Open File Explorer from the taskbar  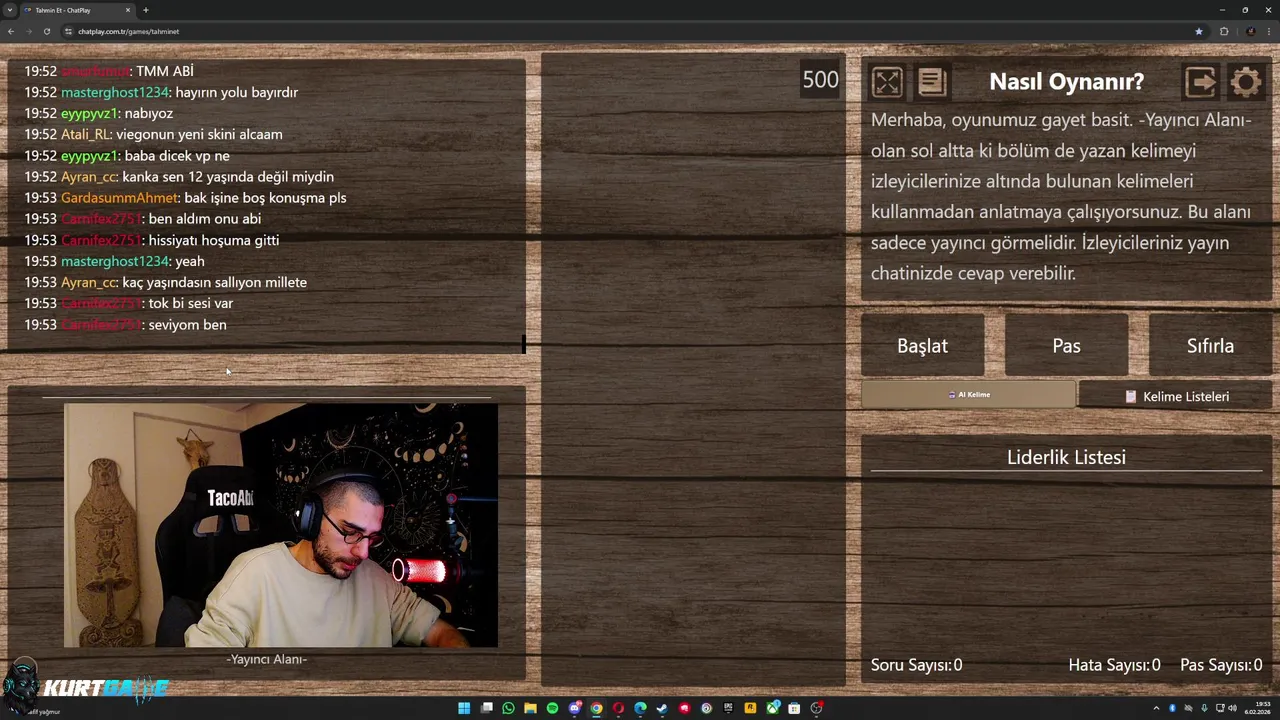pos(530,708)
